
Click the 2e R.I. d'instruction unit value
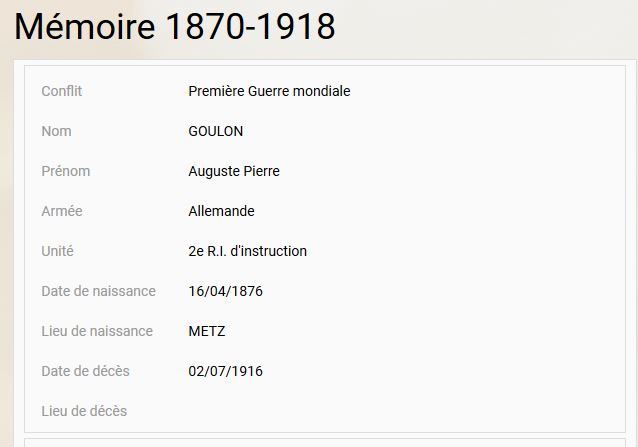pyautogui.click(x=247, y=251)
